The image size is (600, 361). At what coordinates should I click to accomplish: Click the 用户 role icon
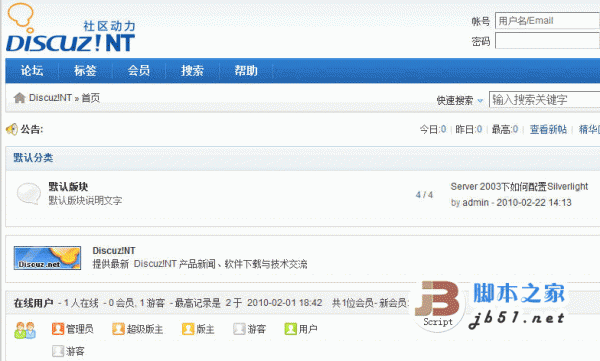[290, 329]
